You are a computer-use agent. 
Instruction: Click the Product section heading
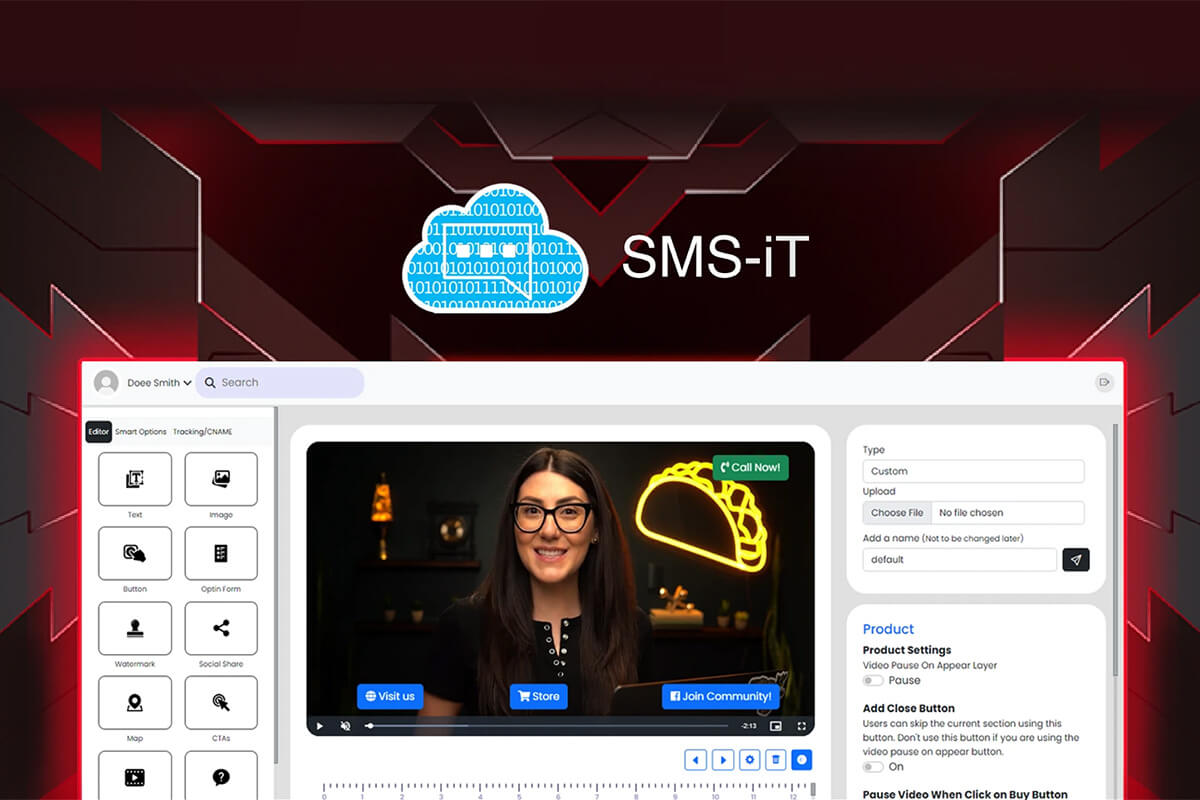[888, 629]
